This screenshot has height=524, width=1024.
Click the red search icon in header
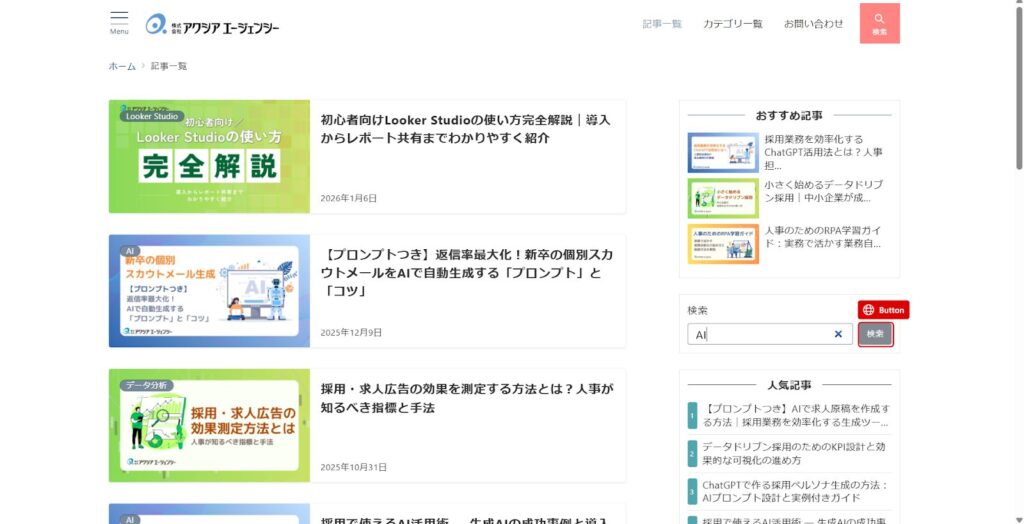[879, 23]
